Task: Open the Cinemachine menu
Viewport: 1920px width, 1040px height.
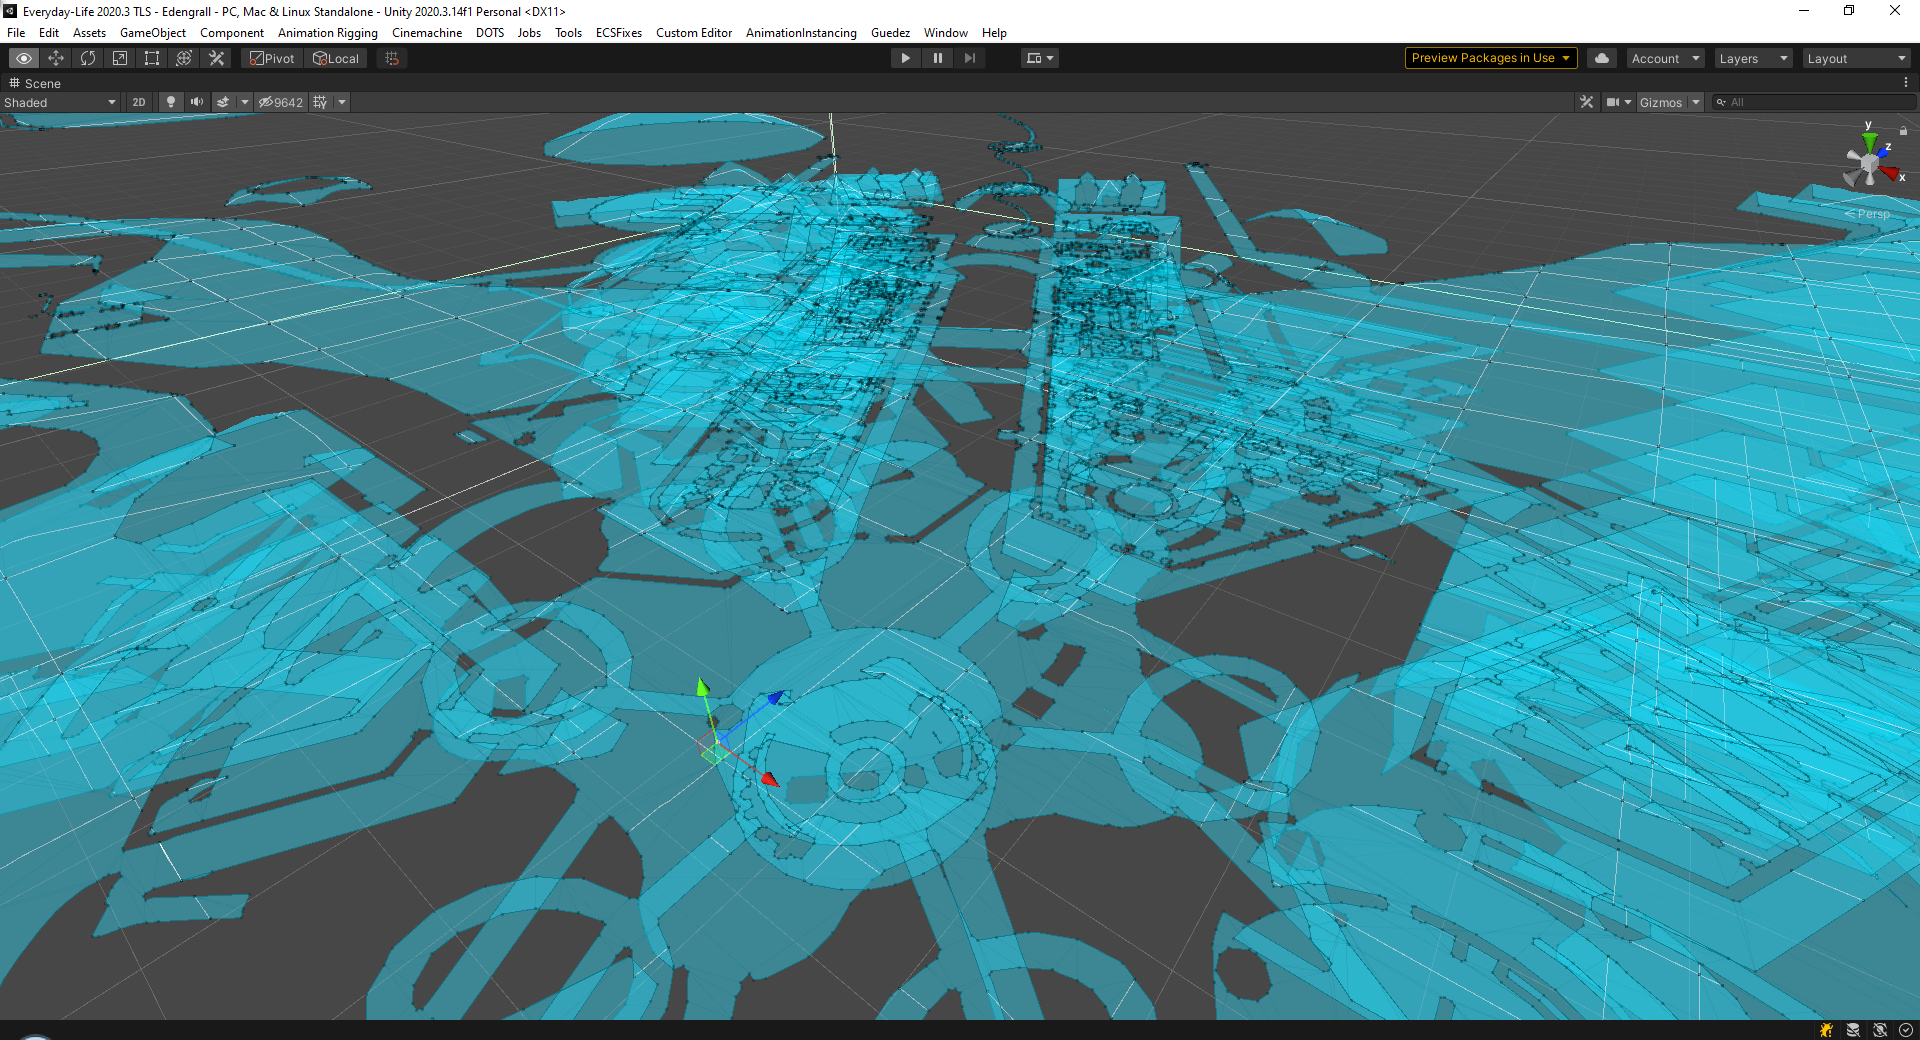Action: pyautogui.click(x=427, y=33)
